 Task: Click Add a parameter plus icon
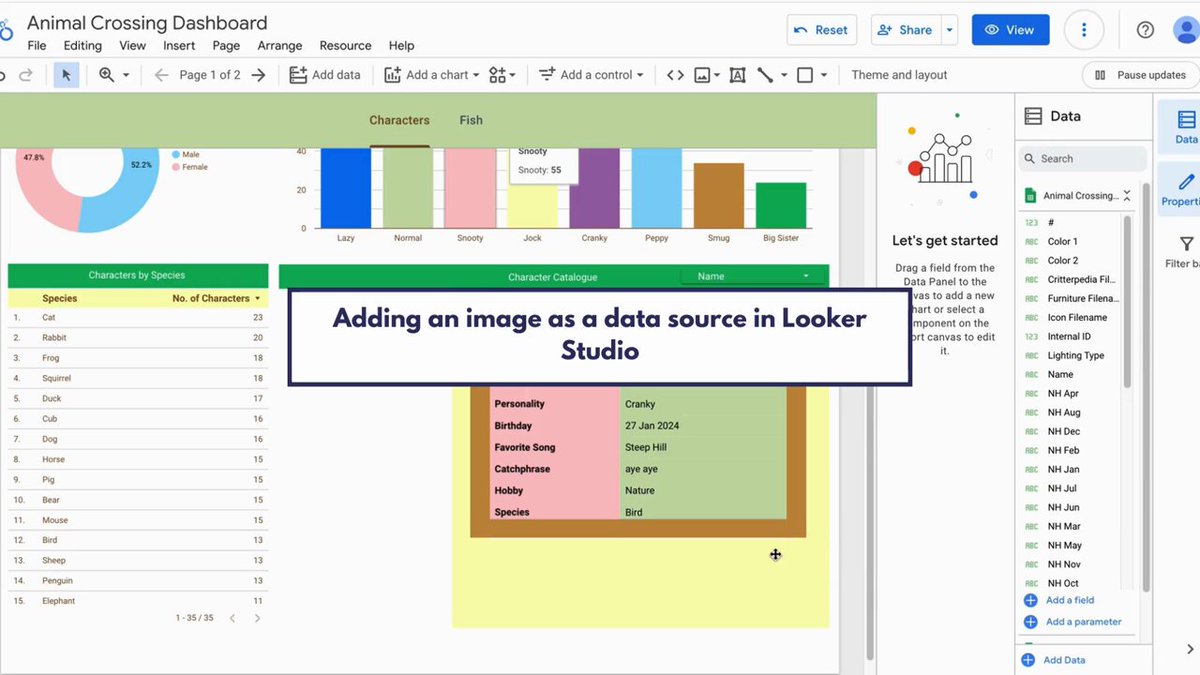pos(1031,622)
